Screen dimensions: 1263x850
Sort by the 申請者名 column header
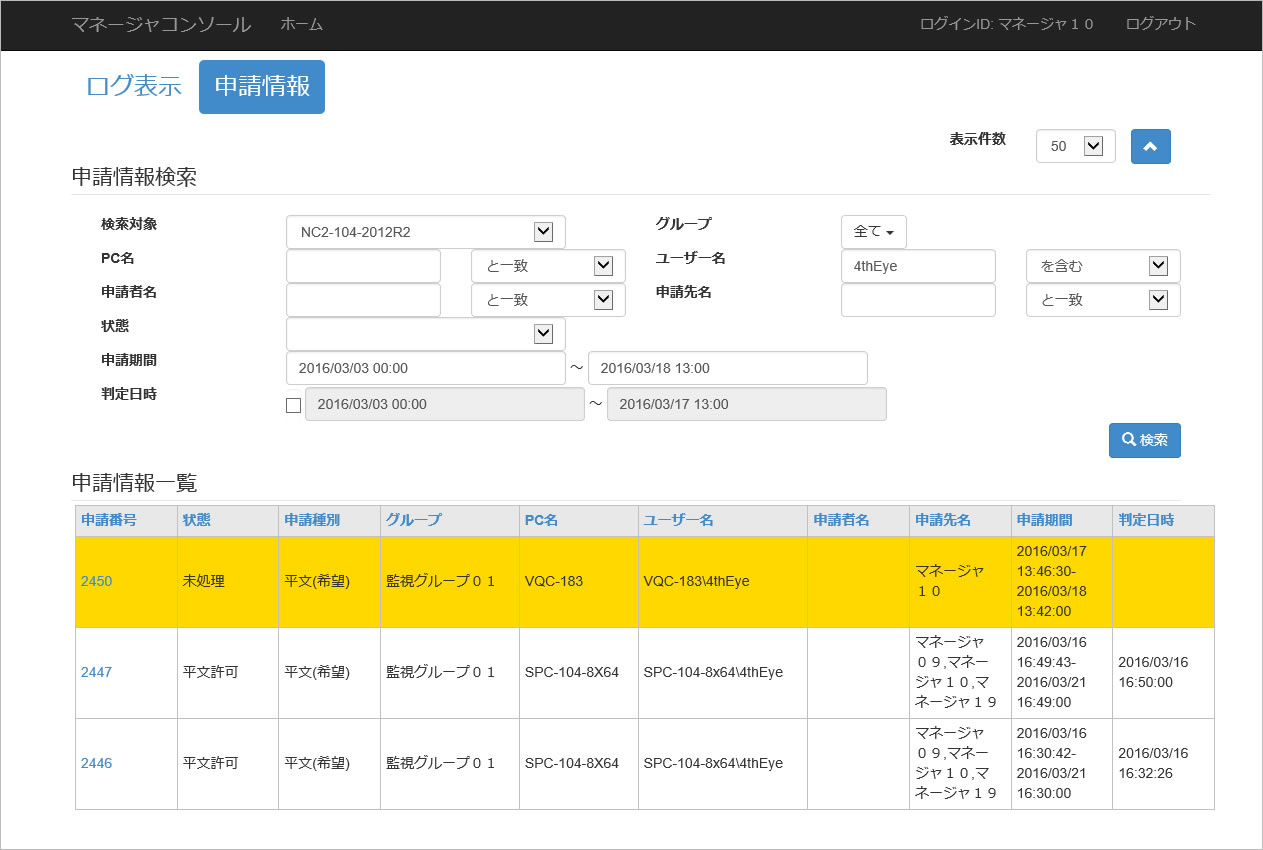click(841, 520)
